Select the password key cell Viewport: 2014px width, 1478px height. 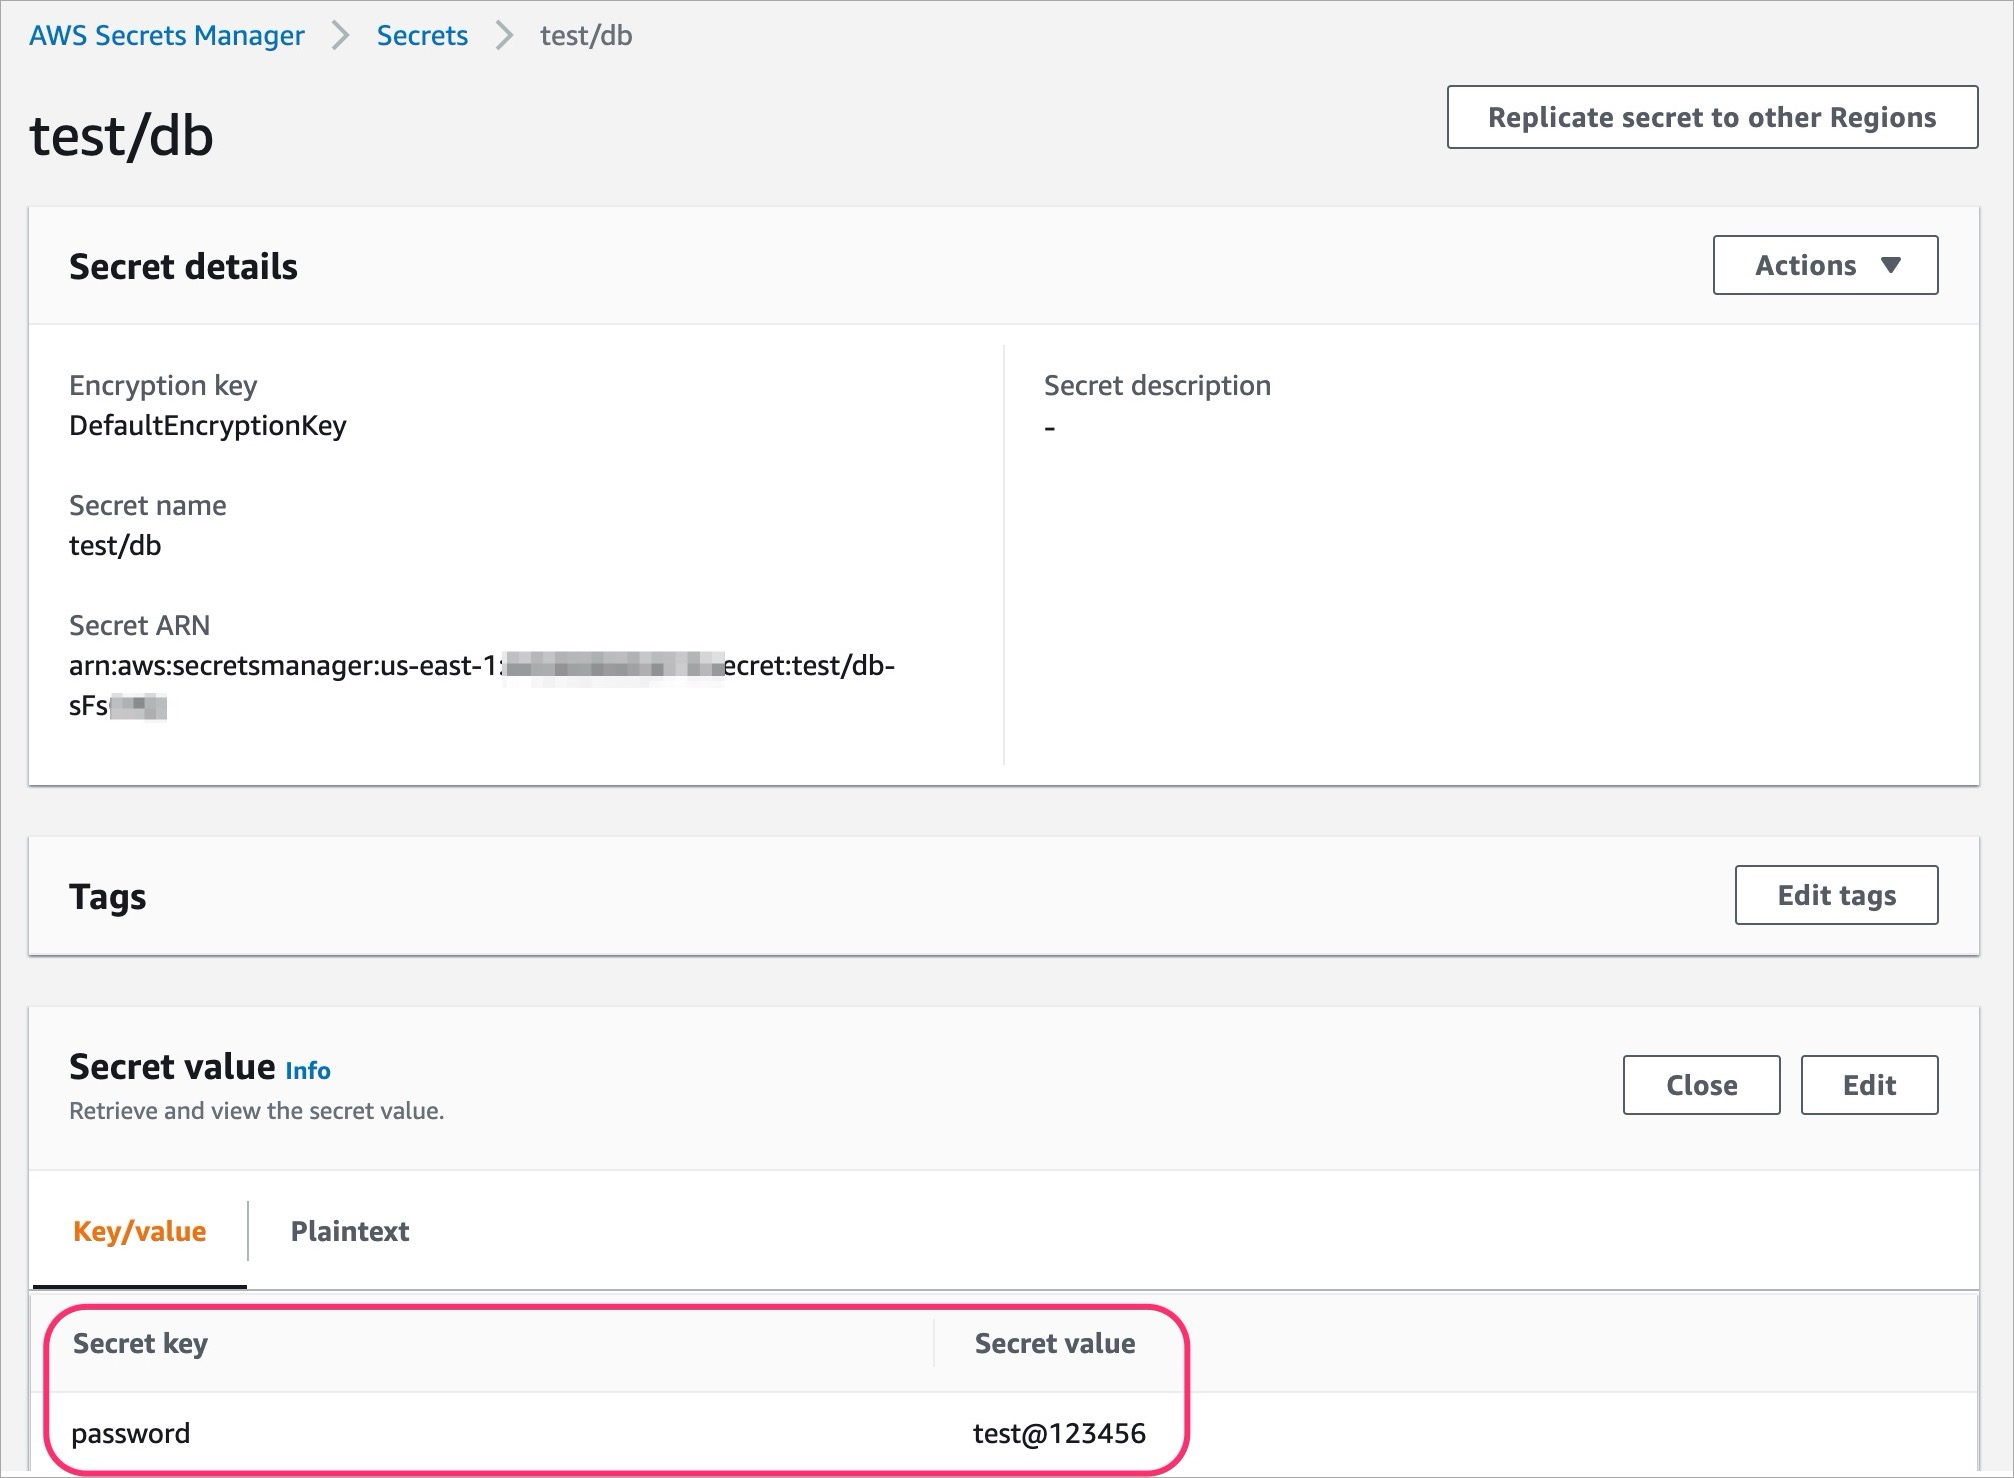pos(131,1433)
